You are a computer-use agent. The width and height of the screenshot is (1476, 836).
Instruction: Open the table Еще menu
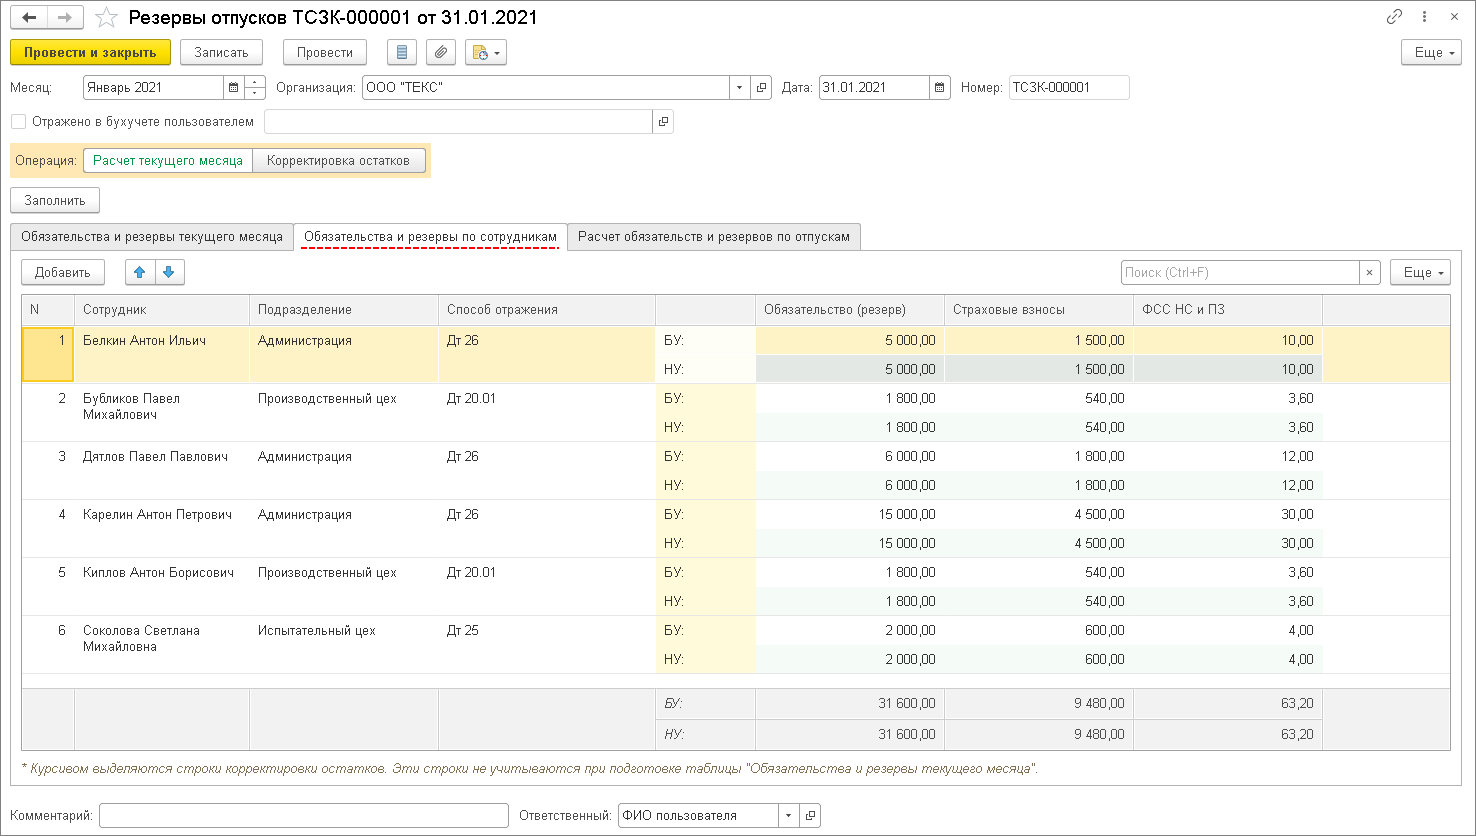point(1420,272)
